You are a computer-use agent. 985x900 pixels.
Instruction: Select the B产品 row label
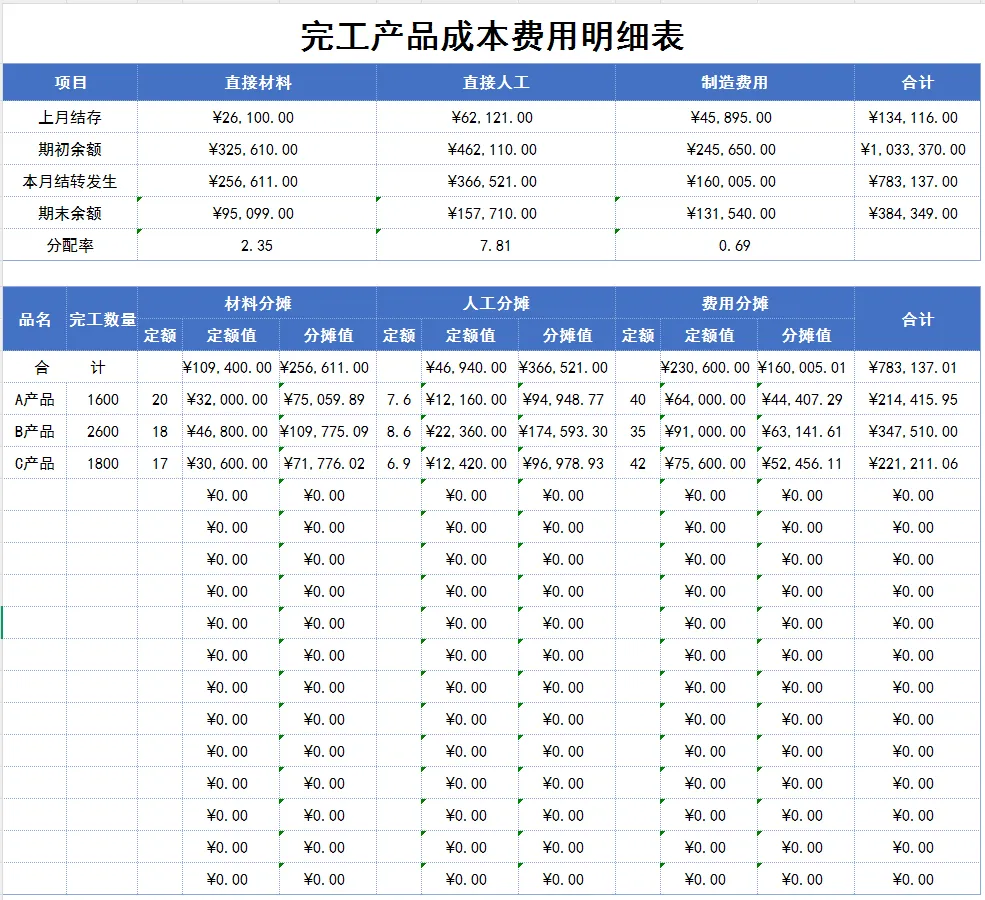[x=35, y=431]
